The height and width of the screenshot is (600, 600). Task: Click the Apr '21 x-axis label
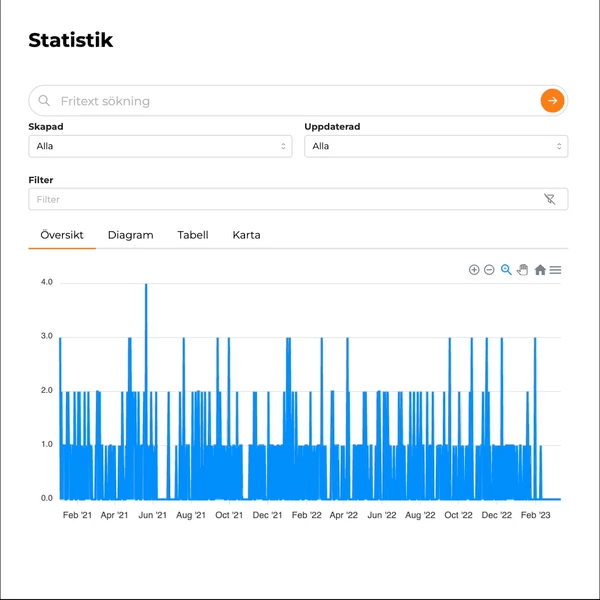[x=114, y=515]
